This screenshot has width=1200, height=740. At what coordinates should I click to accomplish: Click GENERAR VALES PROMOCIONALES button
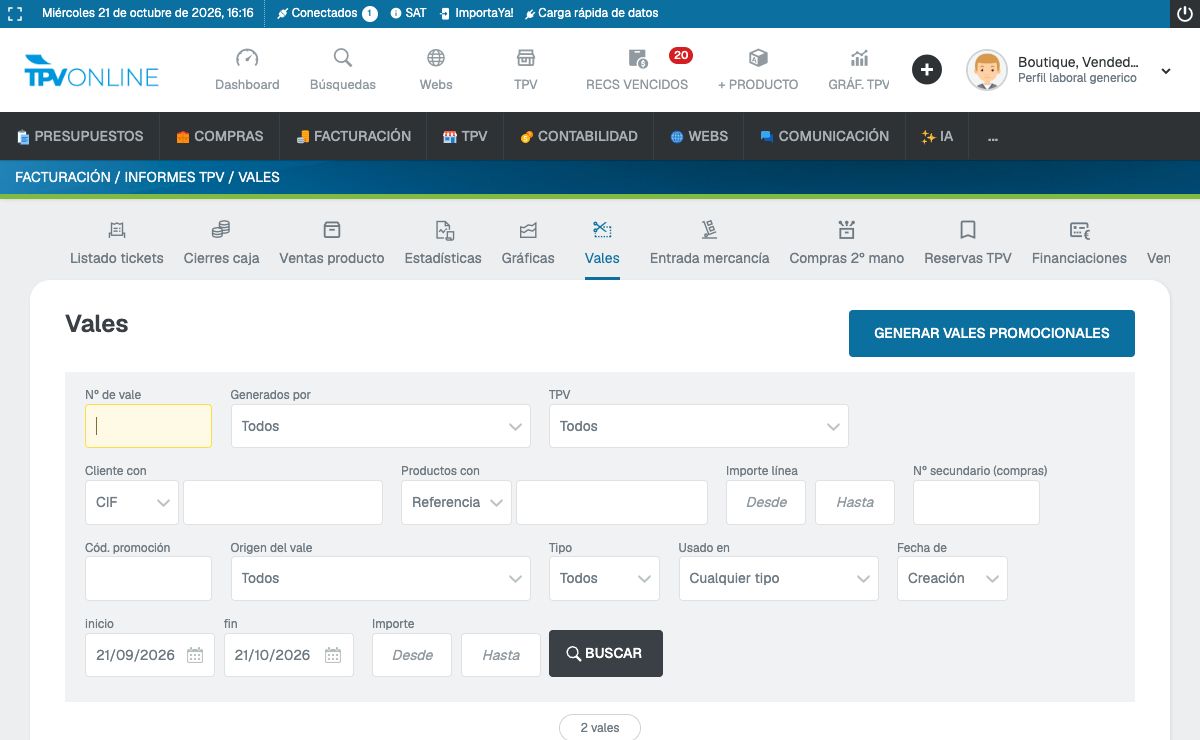point(992,333)
